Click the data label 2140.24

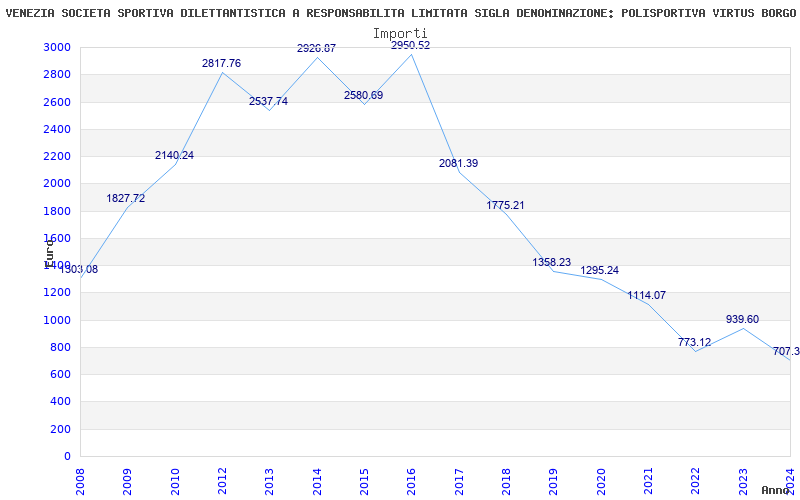[x=174, y=156]
